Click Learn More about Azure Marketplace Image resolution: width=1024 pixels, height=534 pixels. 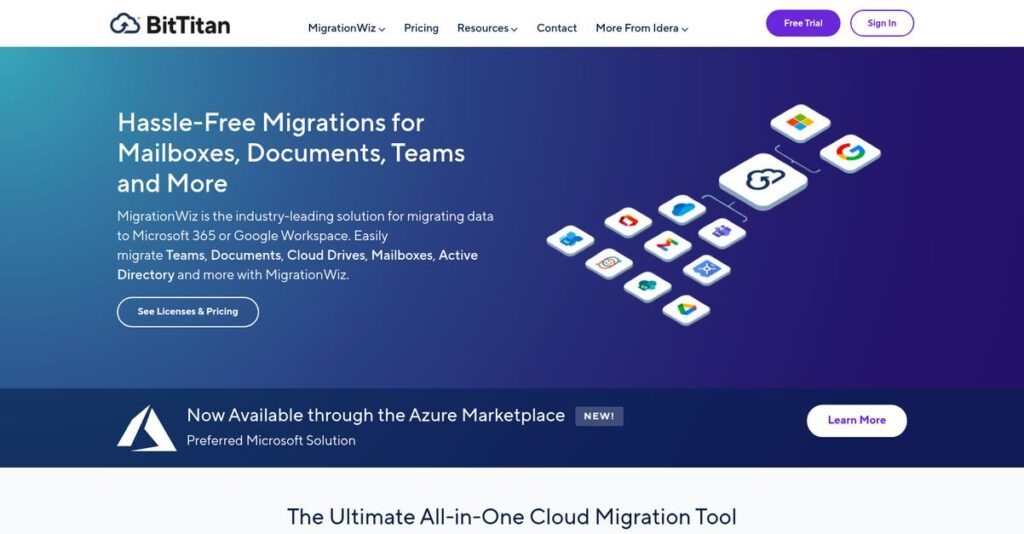[x=857, y=420]
